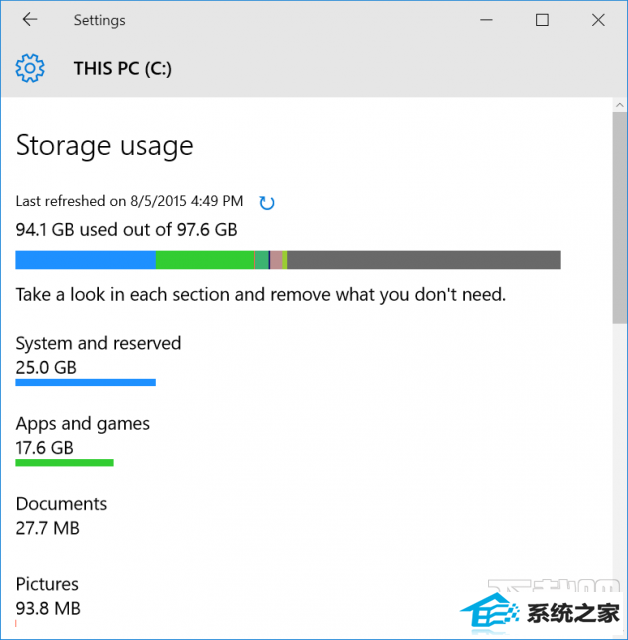Close the Settings window

point(598,20)
